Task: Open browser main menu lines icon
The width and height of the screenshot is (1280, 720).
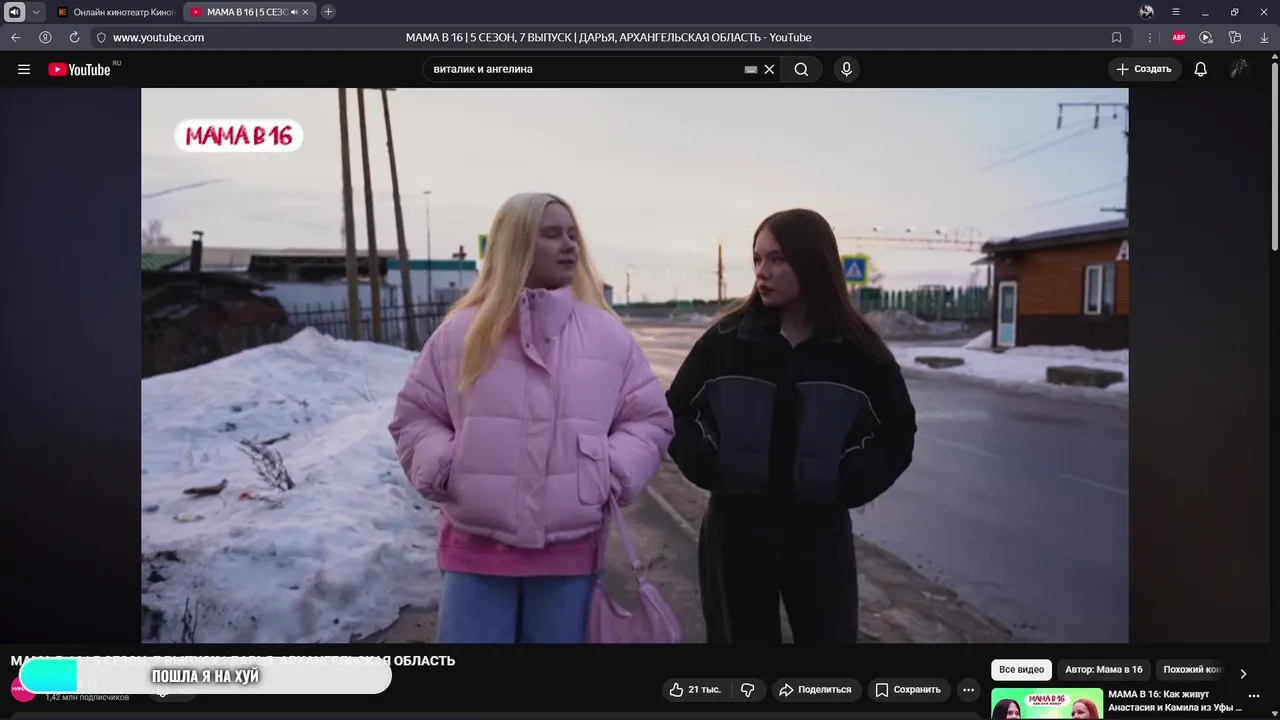Action: 1176,12
